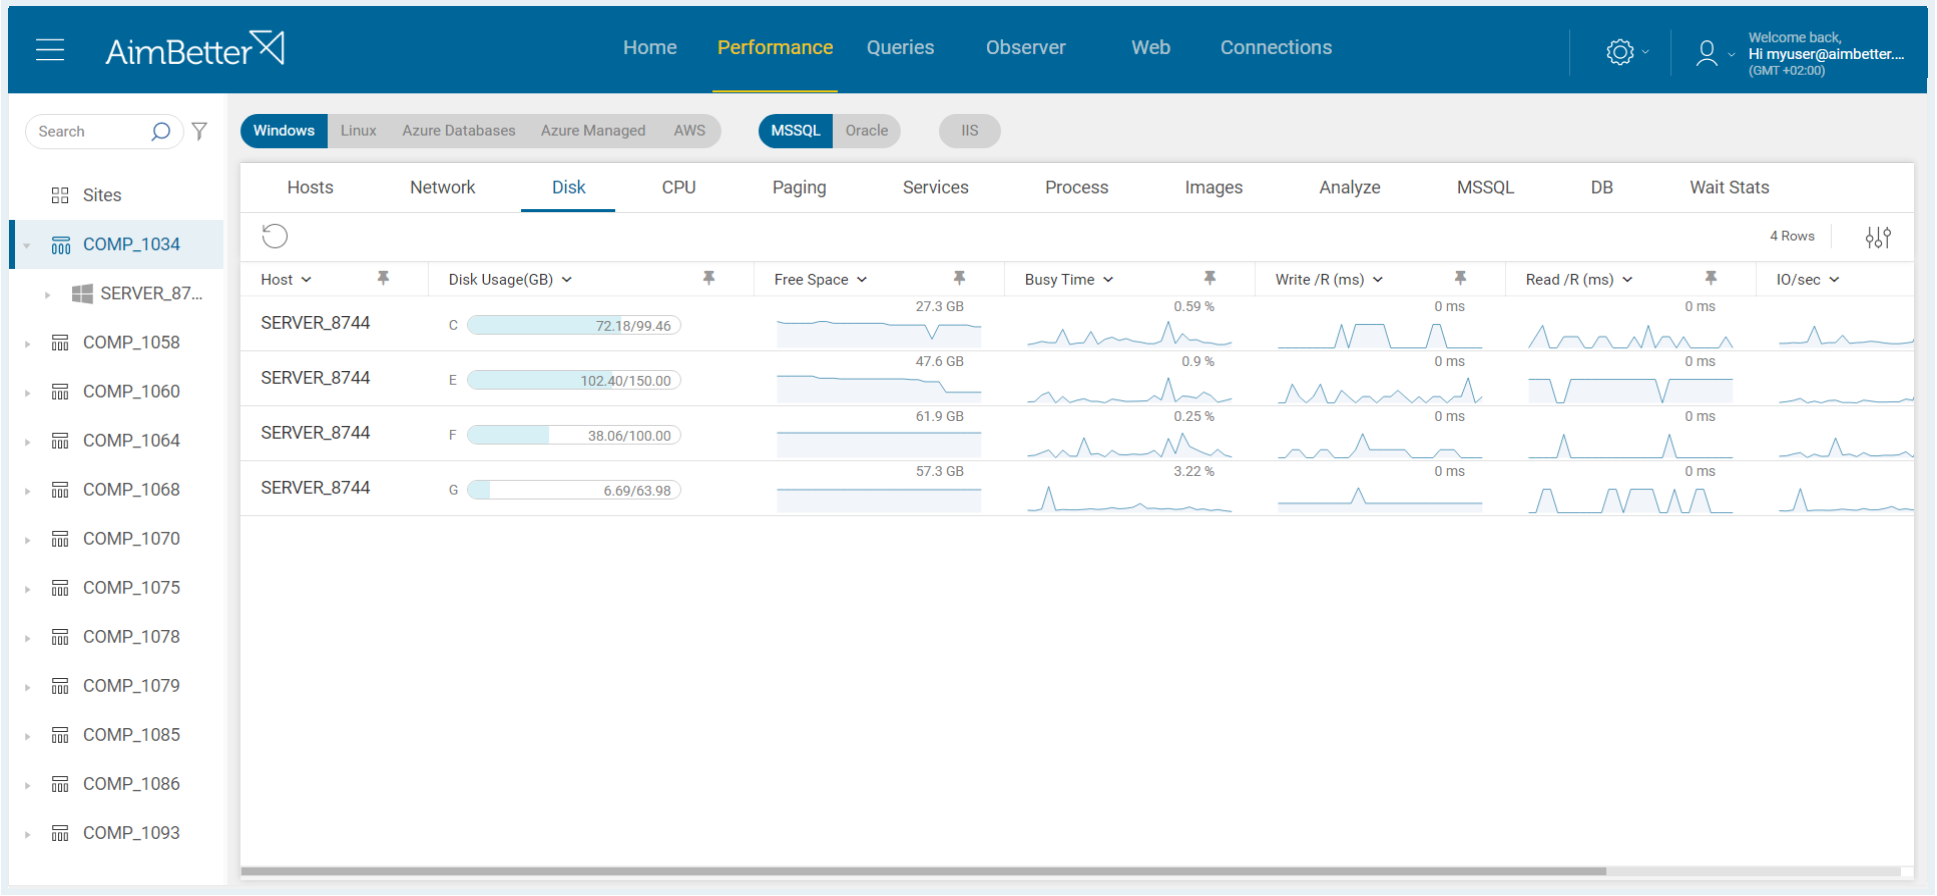Open the Queries menu

(x=900, y=48)
